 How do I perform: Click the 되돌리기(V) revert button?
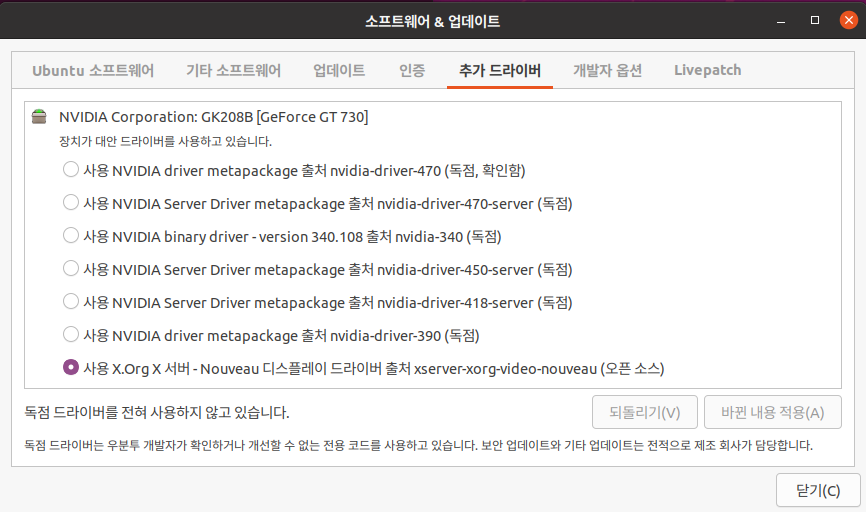click(645, 412)
